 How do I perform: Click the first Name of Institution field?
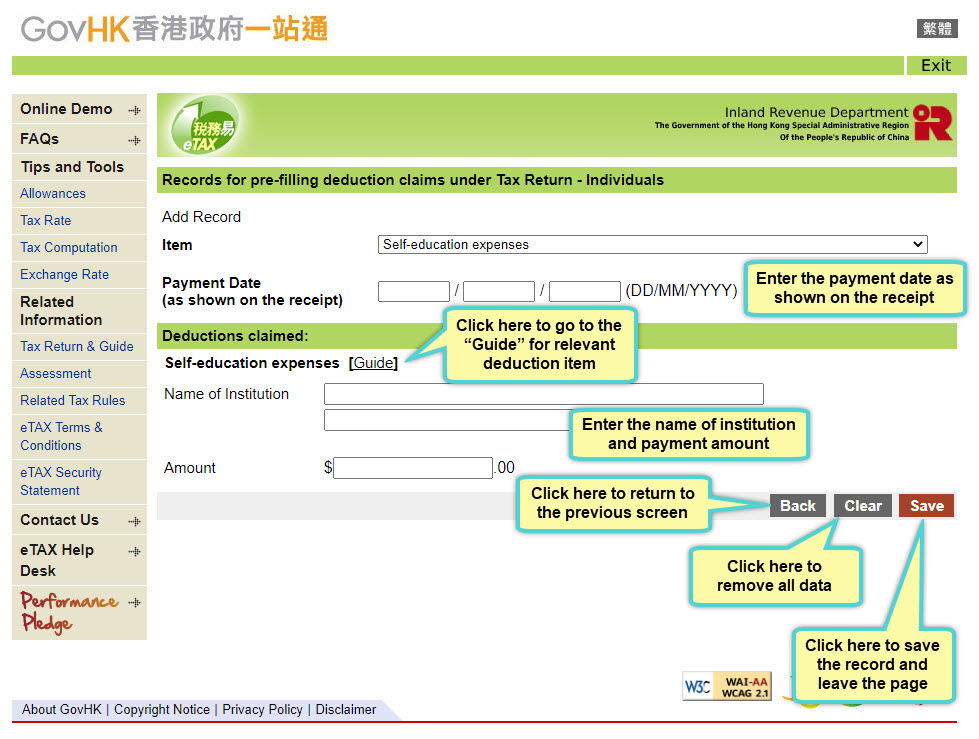[544, 394]
